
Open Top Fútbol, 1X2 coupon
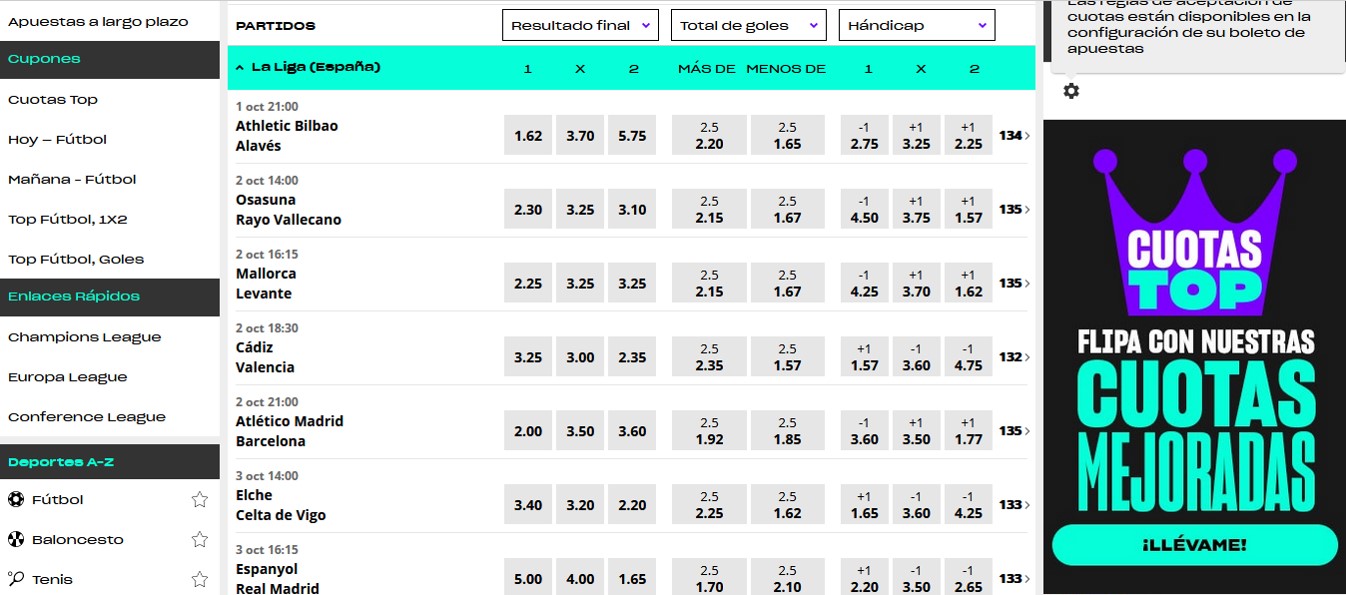click(68, 219)
